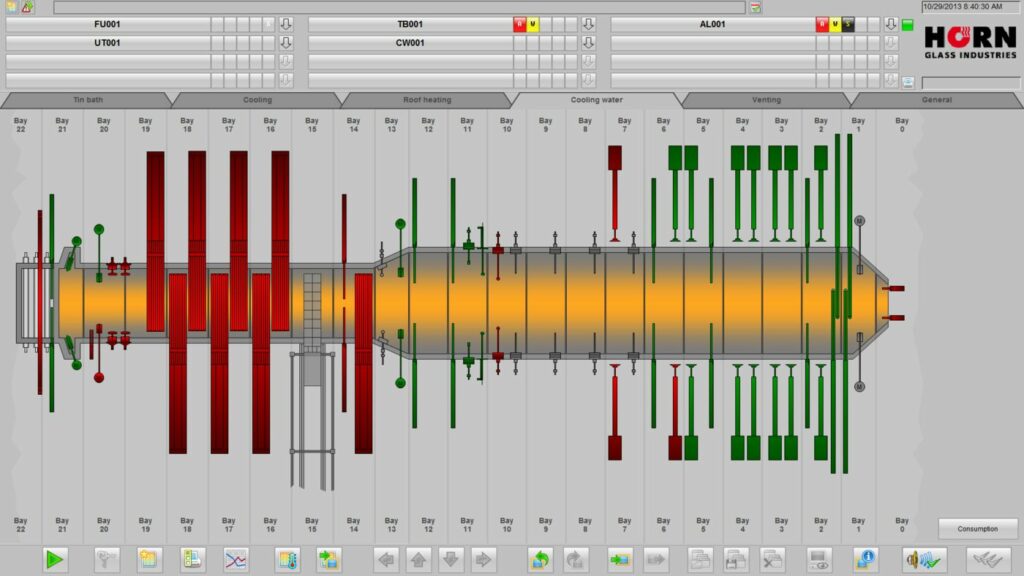The width and height of the screenshot is (1024, 576).
Task: Open the thermometer temperature chart icon
Action: coord(287,560)
